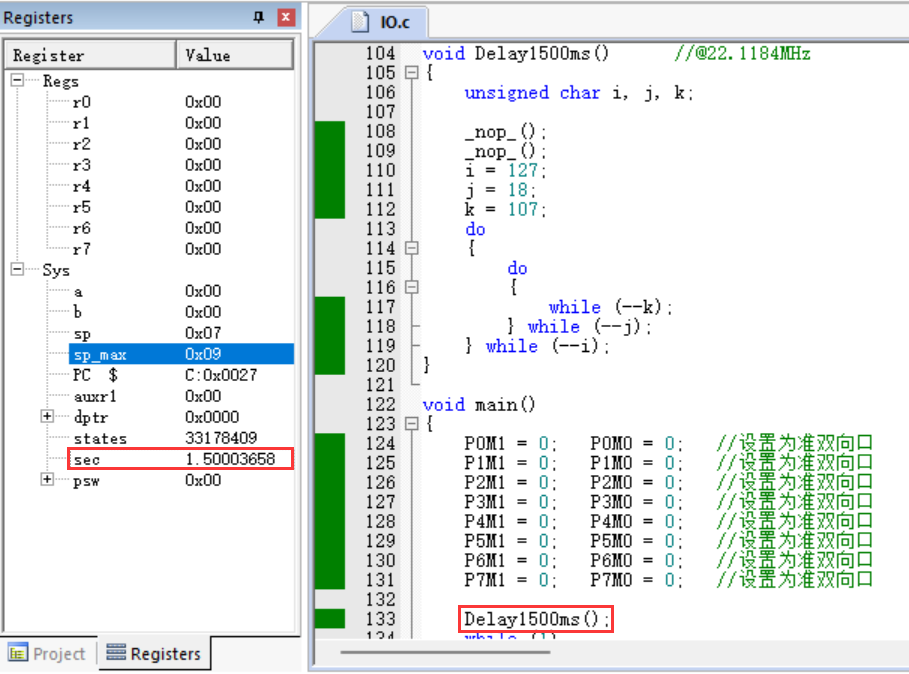This screenshot has height=674, width=909.
Task: Fold the main function block at line 123
Action: tap(410, 424)
